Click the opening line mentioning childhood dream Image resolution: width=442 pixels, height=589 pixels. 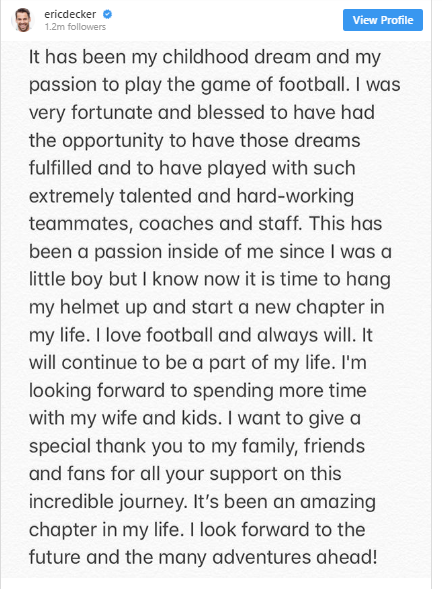click(205, 58)
